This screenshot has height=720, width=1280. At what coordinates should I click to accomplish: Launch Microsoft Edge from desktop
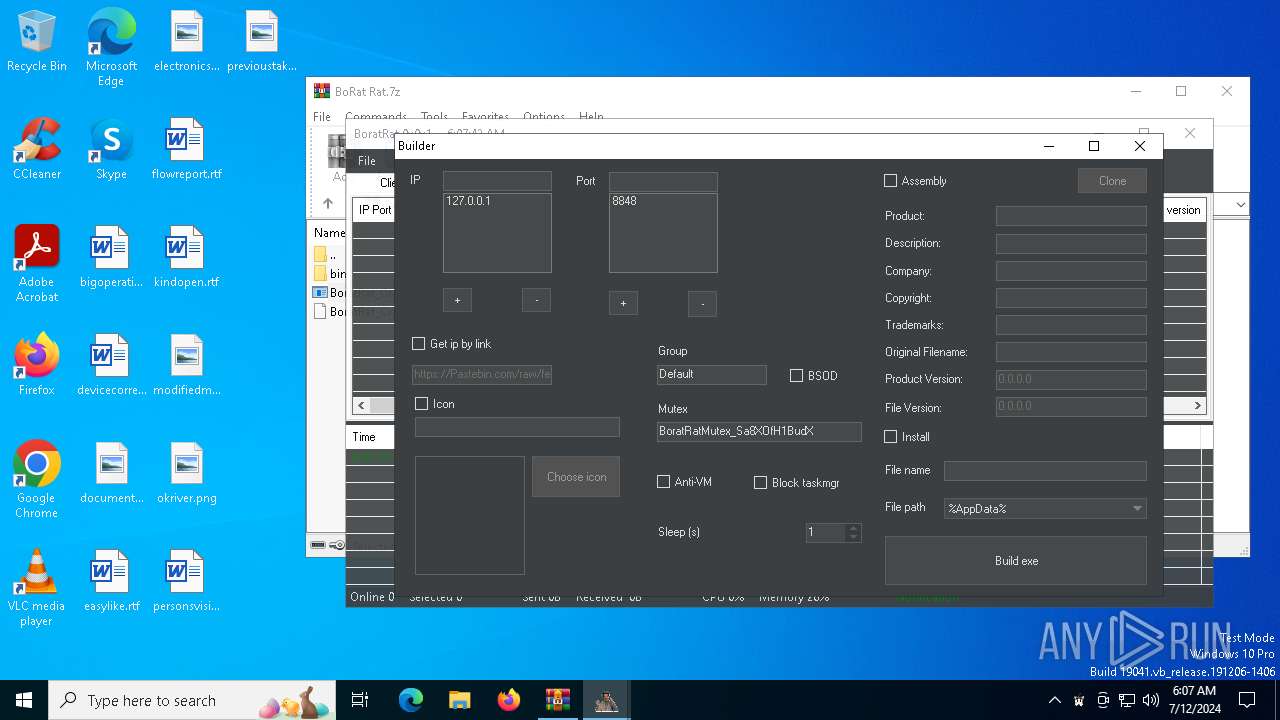click(x=111, y=48)
